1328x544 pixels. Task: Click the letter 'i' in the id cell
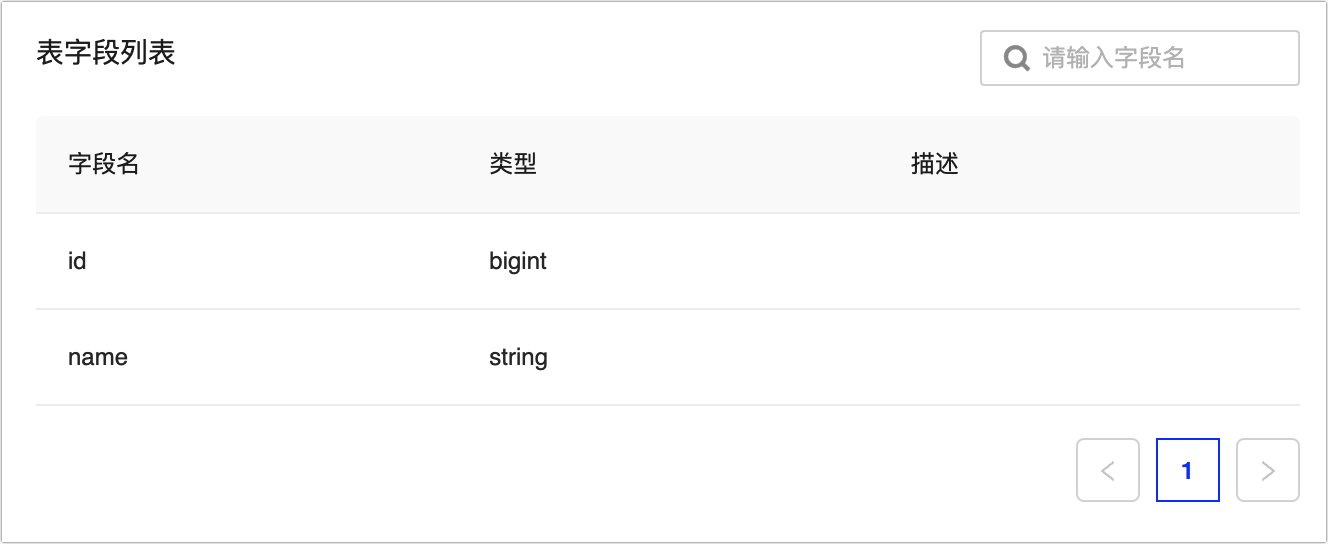[x=71, y=261]
